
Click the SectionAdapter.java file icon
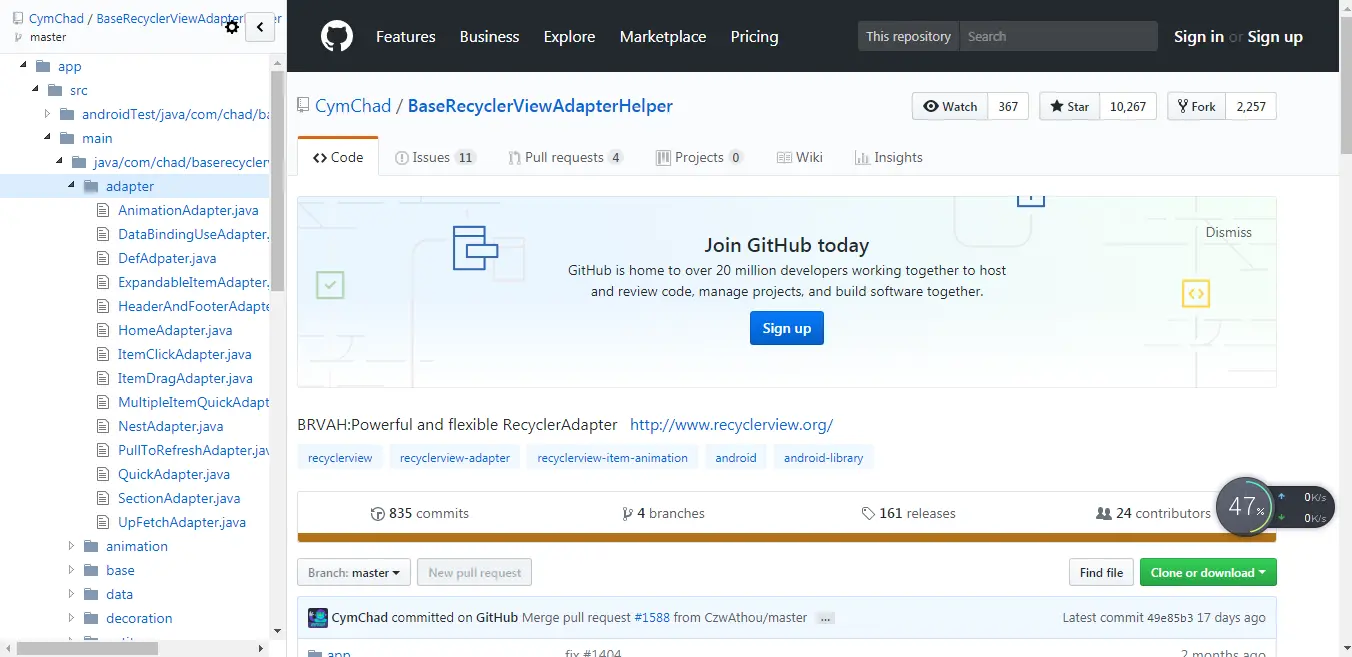[x=102, y=498]
